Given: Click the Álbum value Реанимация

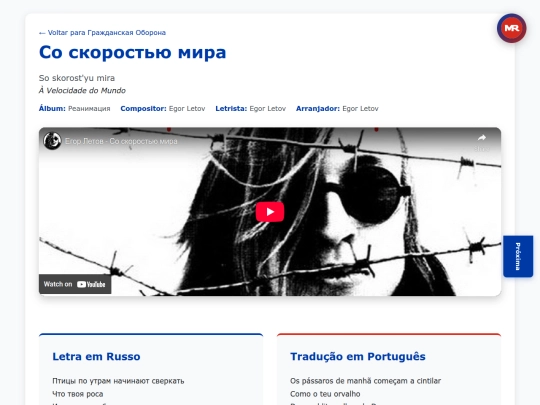Looking at the screenshot, I should point(89,109).
